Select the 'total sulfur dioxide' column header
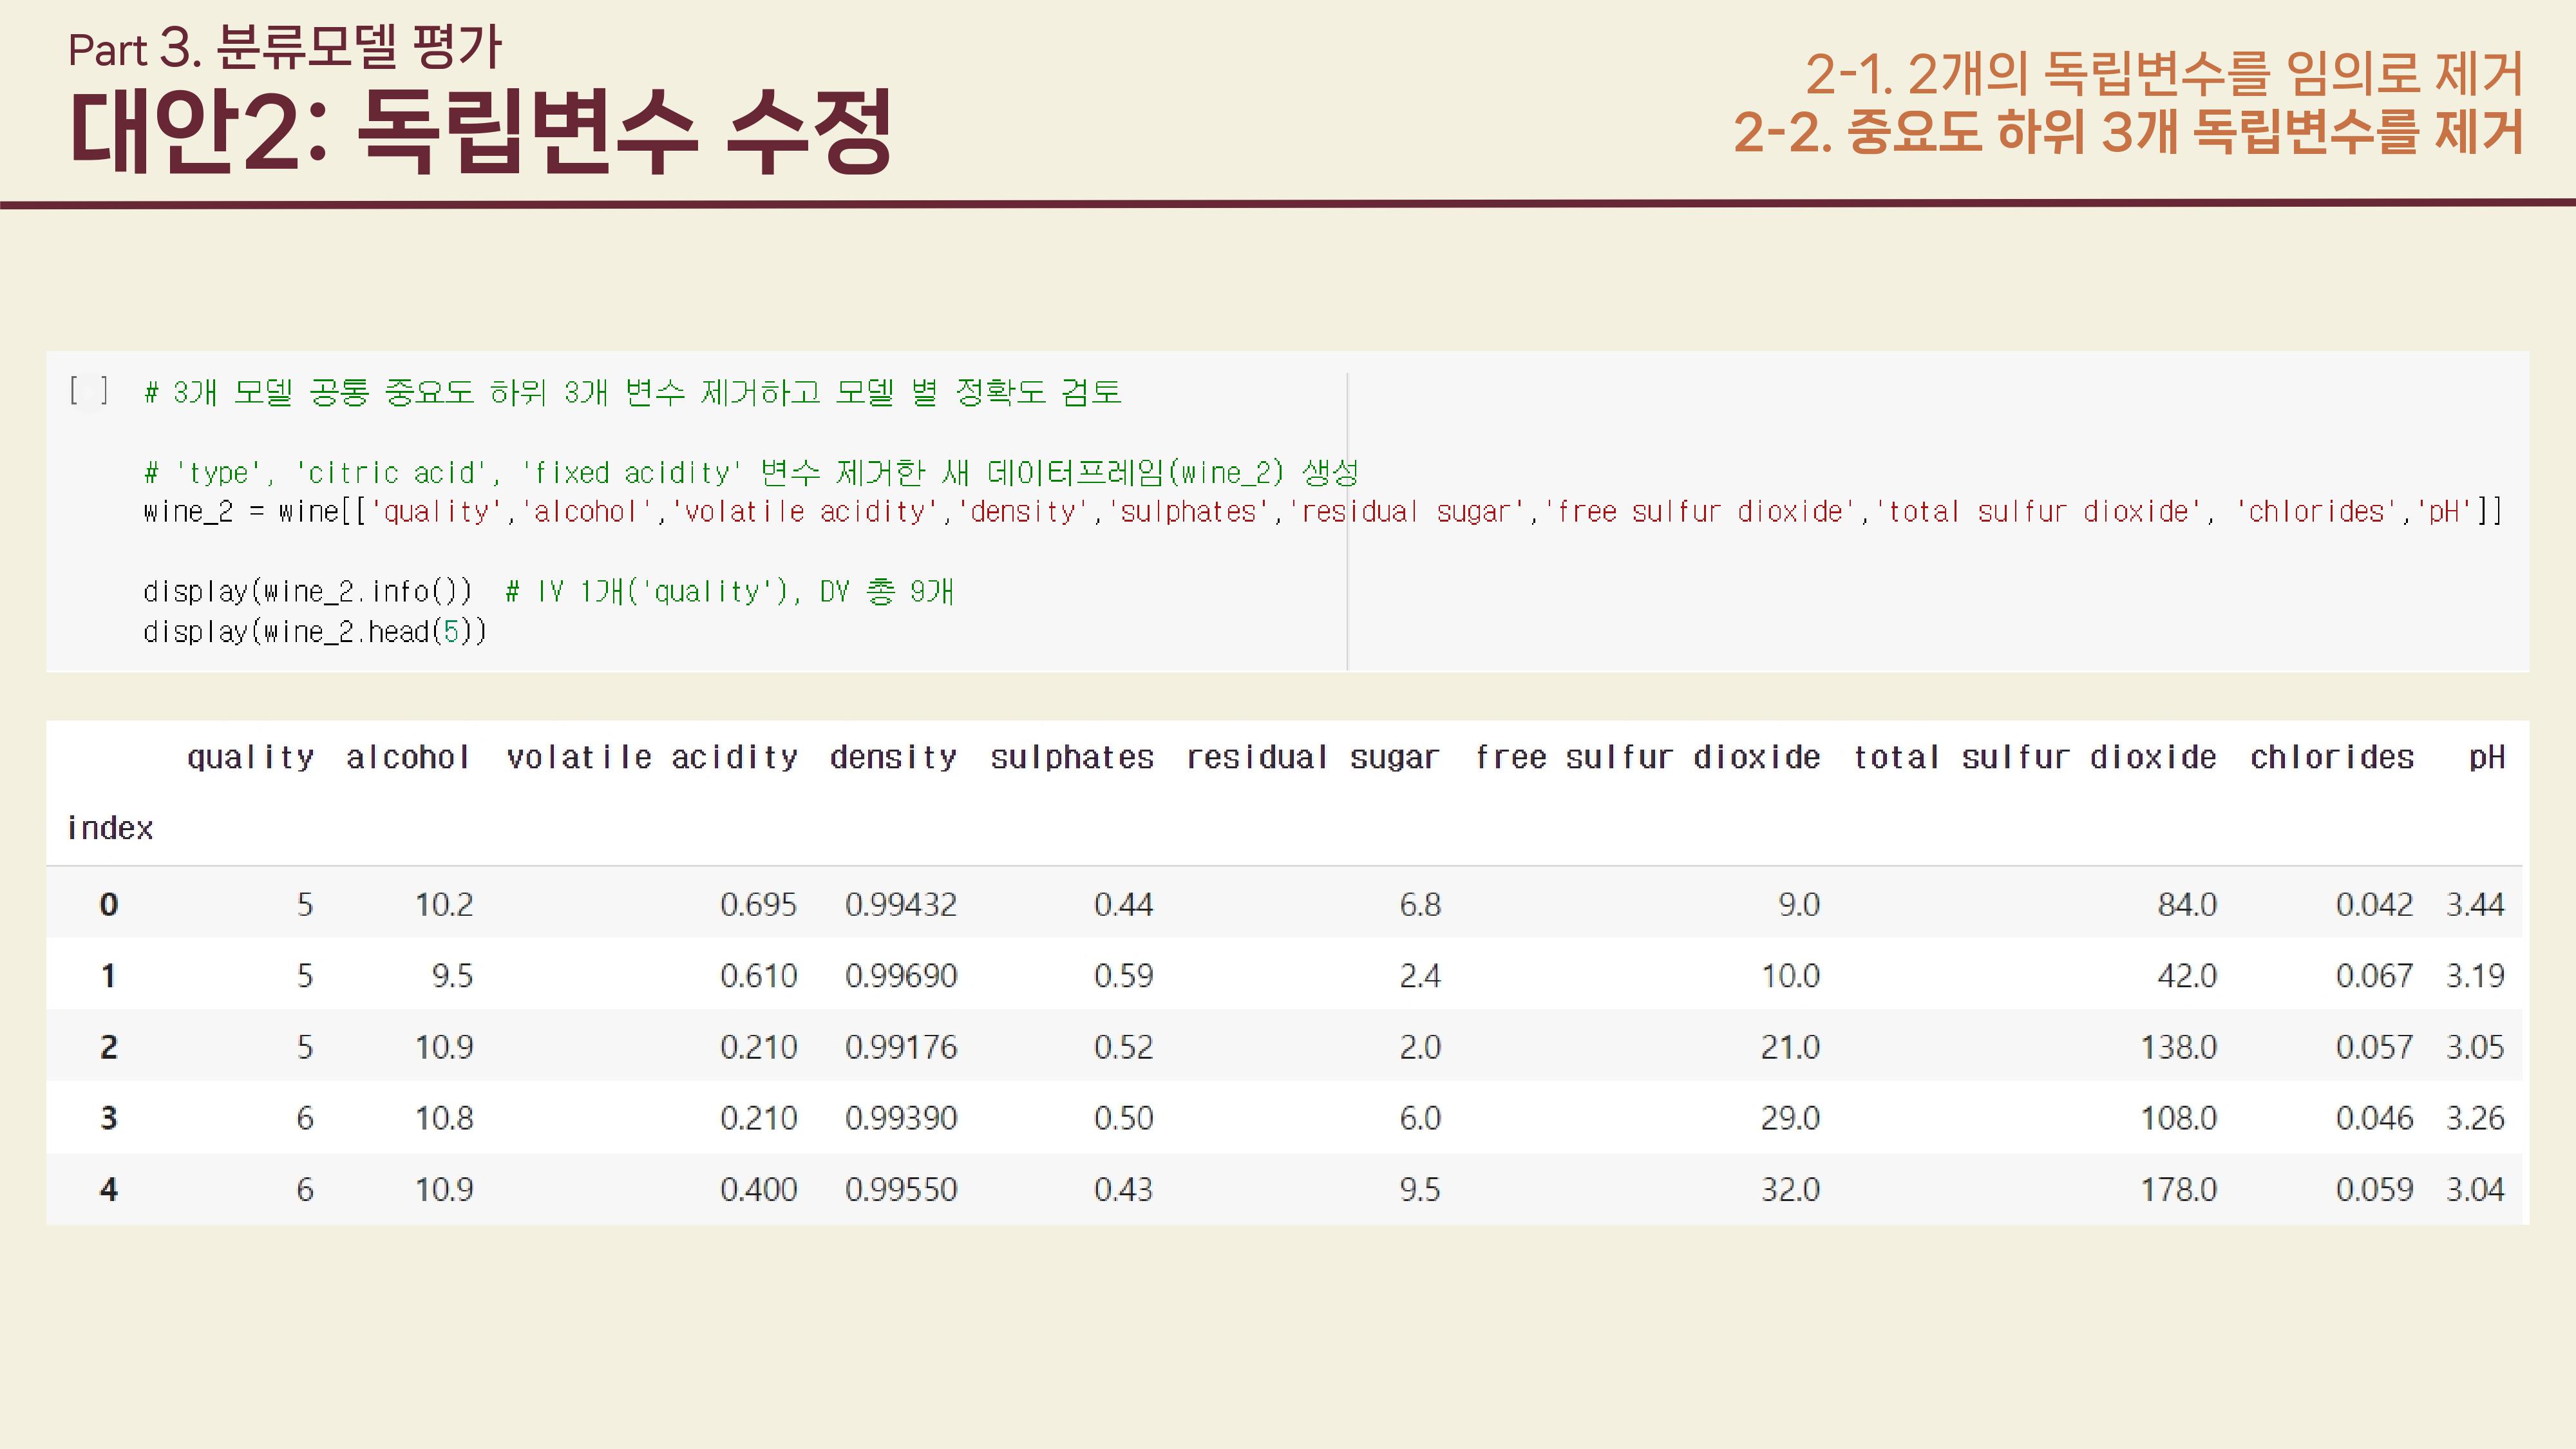Image resolution: width=2576 pixels, height=1449 pixels. pyautogui.click(x=2035, y=757)
